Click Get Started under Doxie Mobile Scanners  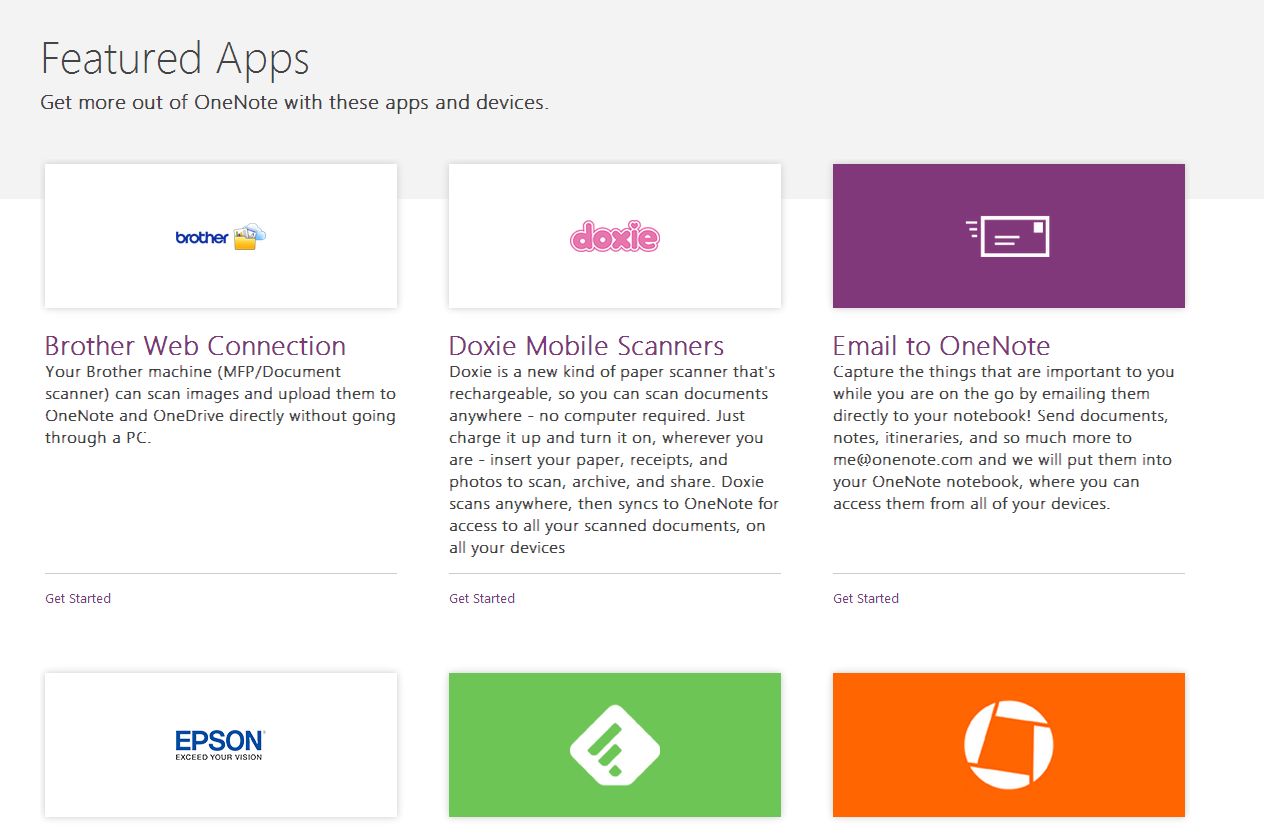(482, 598)
